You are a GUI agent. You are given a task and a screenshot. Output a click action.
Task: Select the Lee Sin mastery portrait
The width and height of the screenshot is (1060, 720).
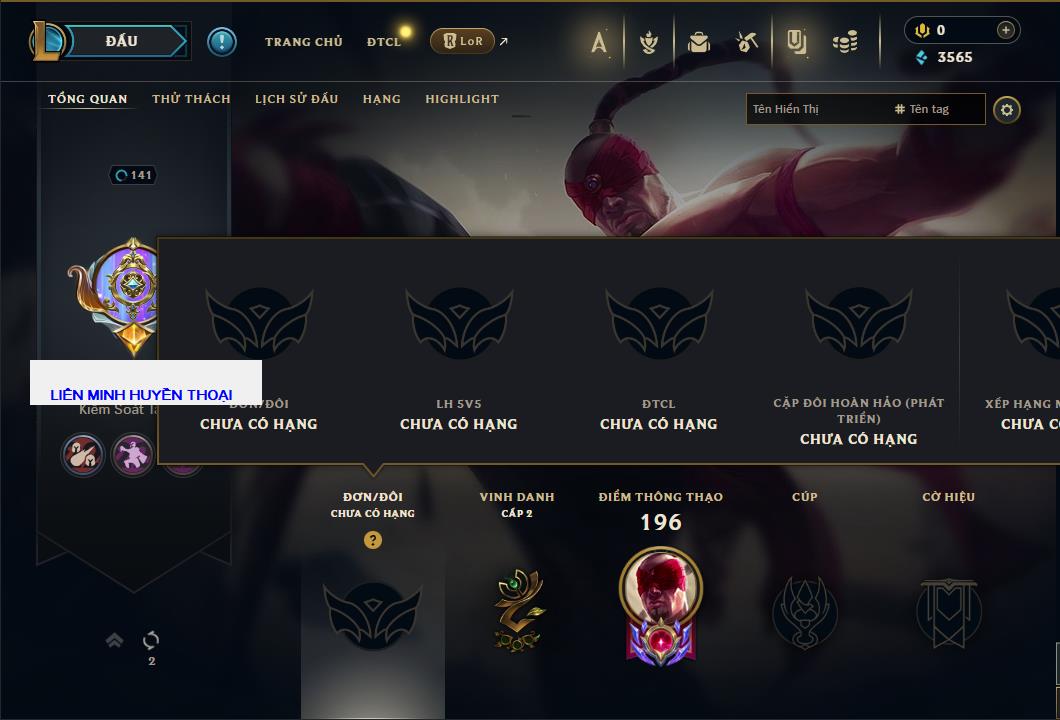(x=660, y=587)
